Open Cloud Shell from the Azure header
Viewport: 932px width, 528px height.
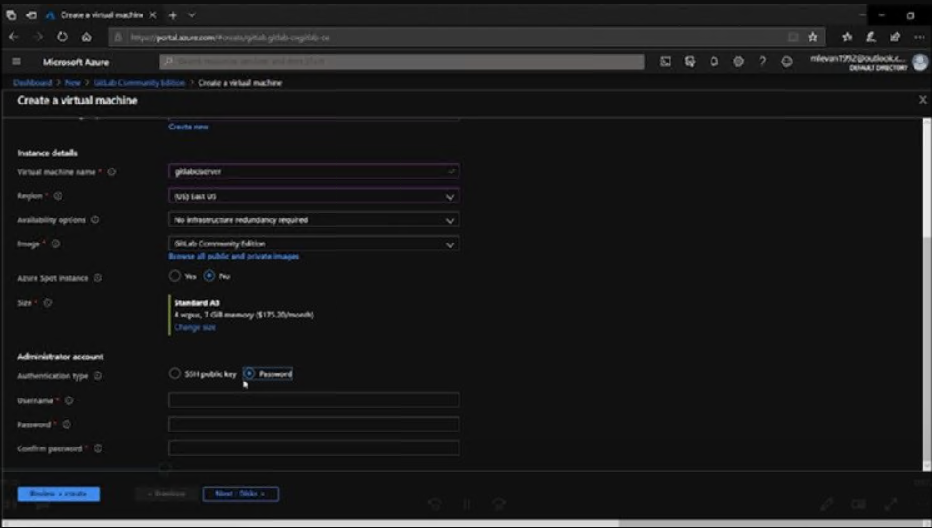point(665,62)
